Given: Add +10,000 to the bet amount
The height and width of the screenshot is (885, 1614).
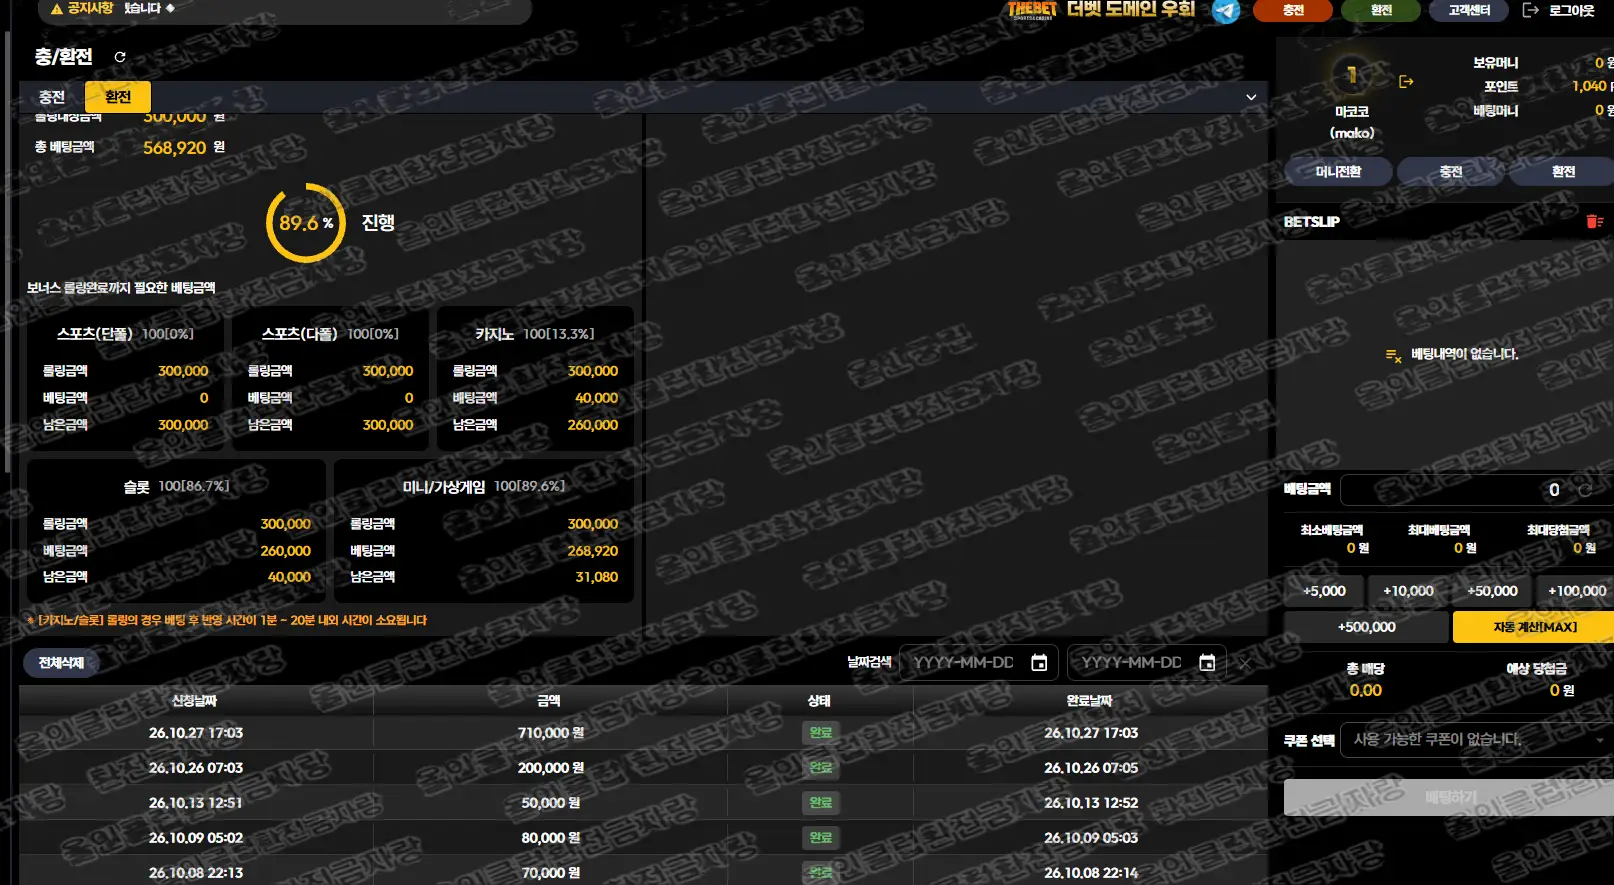Looking at the screenshot, I should point(1408,591).
